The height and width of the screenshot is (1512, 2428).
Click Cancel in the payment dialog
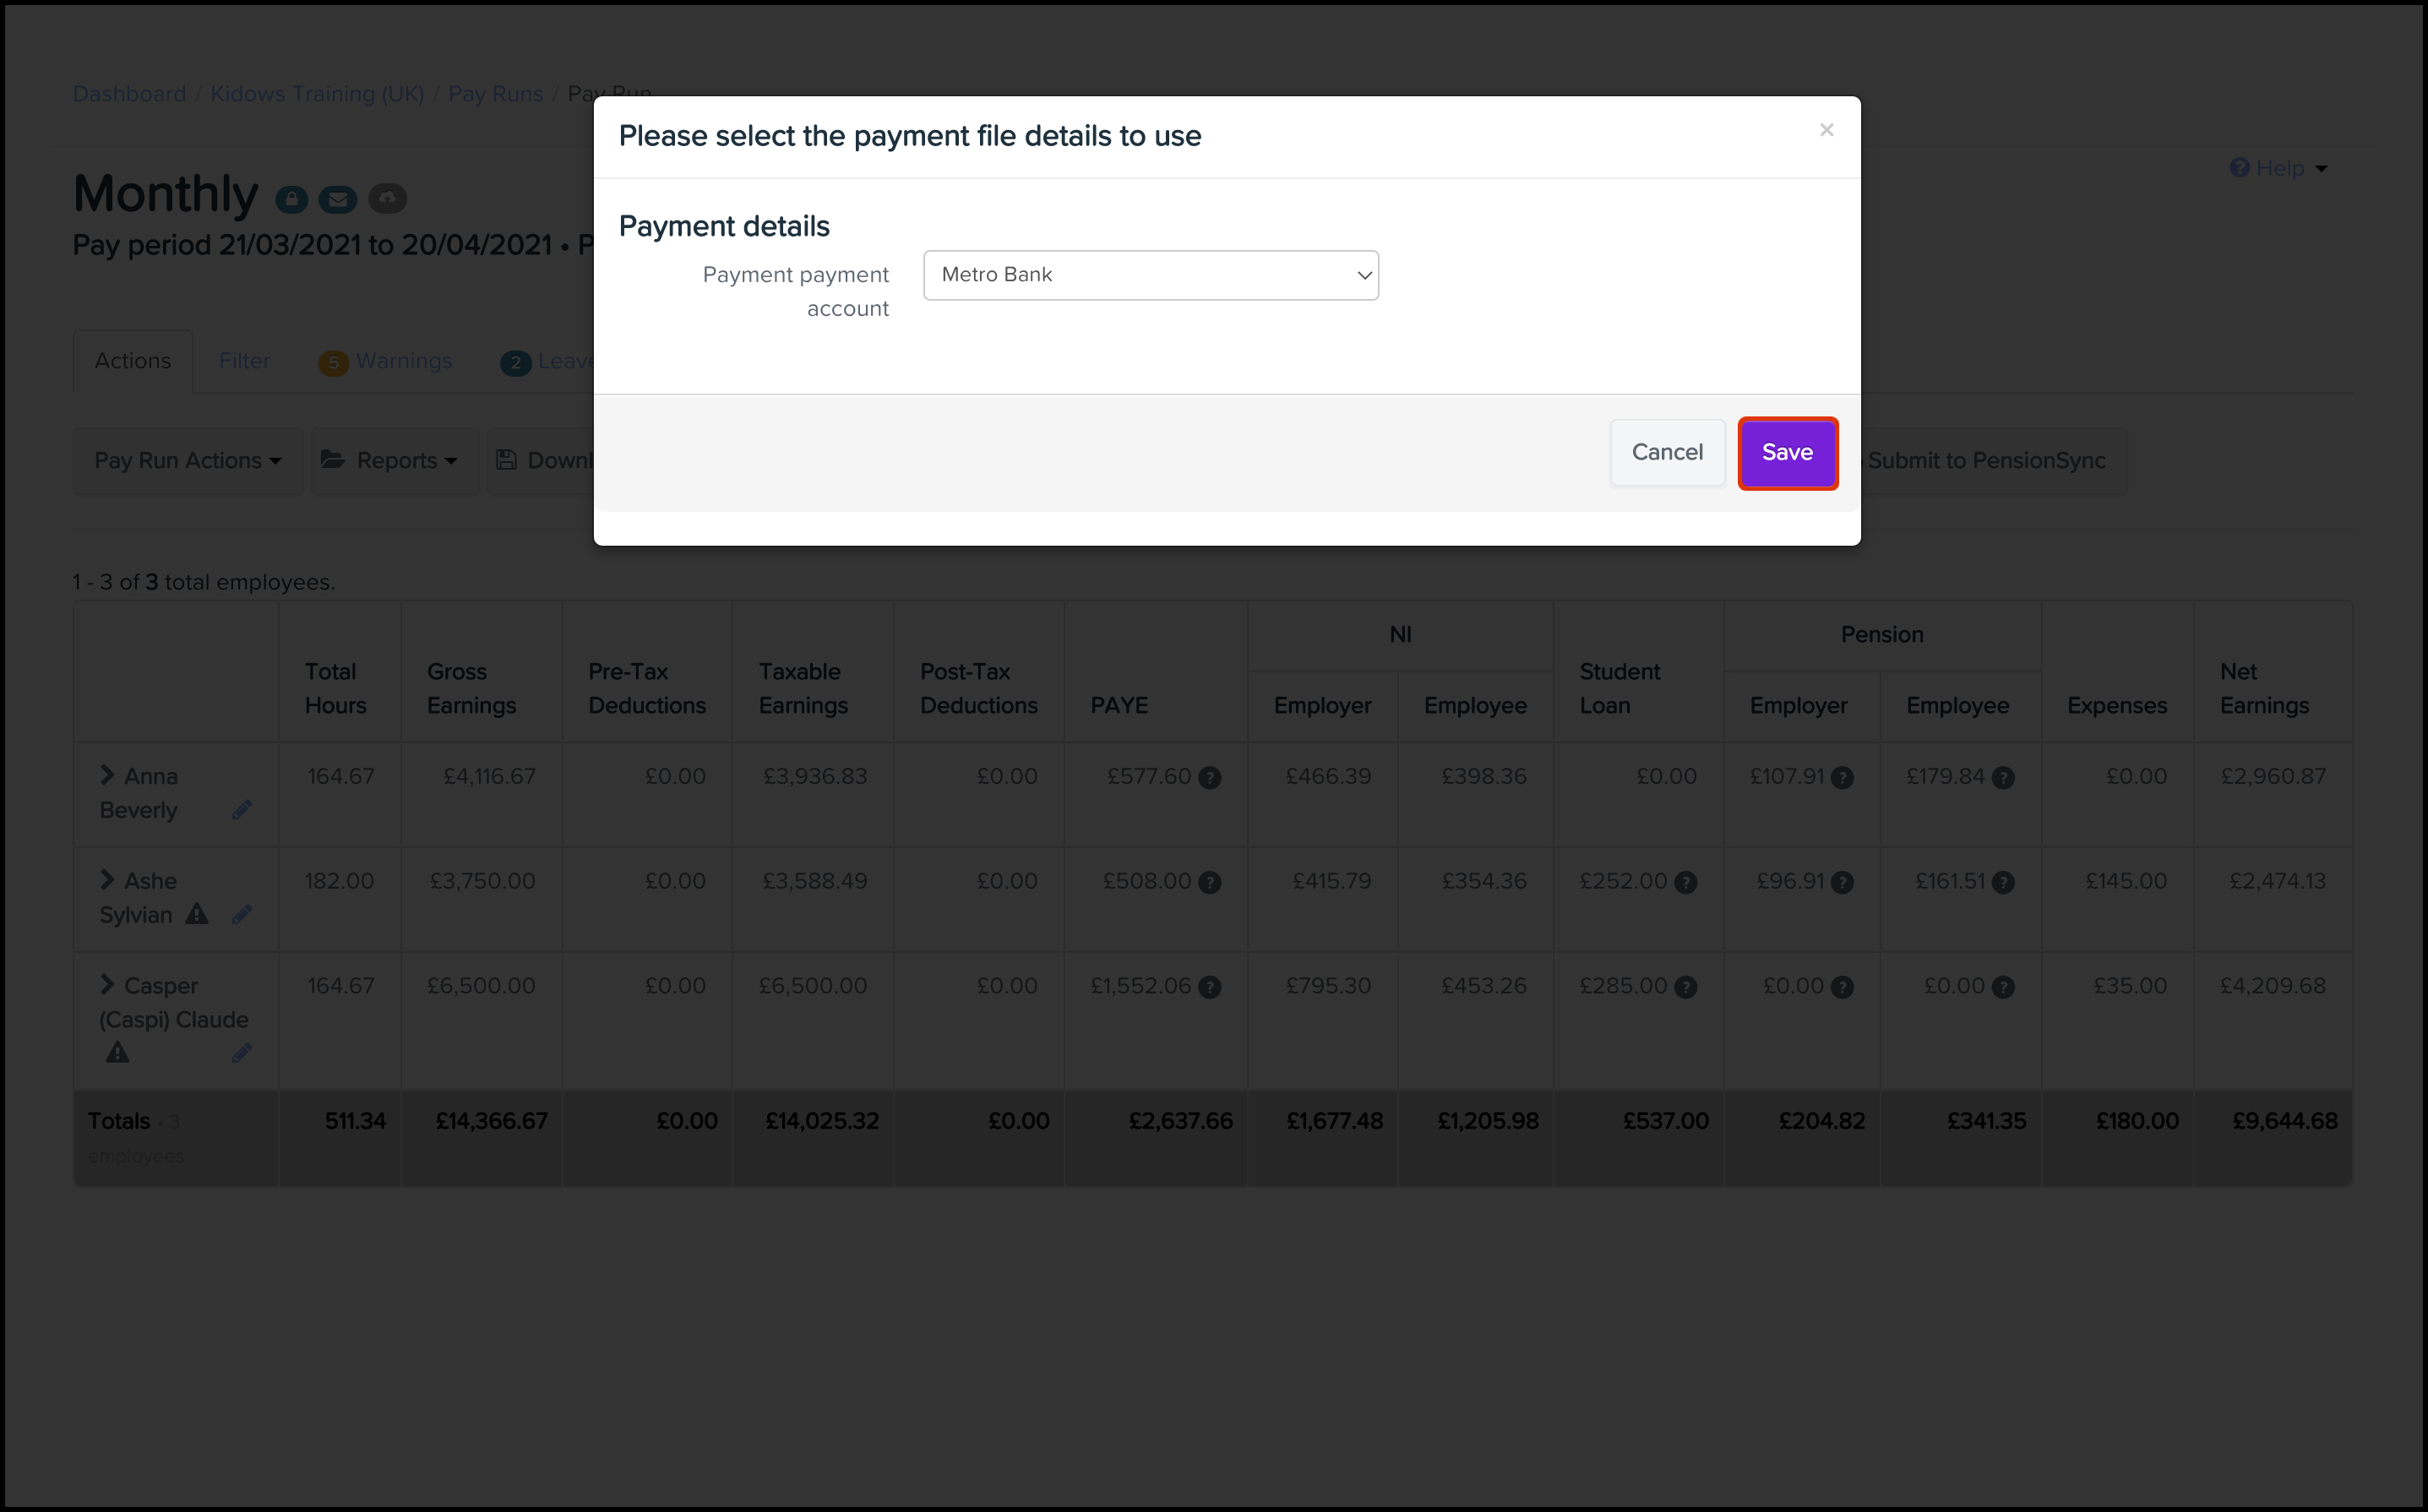click(1667, 453)
